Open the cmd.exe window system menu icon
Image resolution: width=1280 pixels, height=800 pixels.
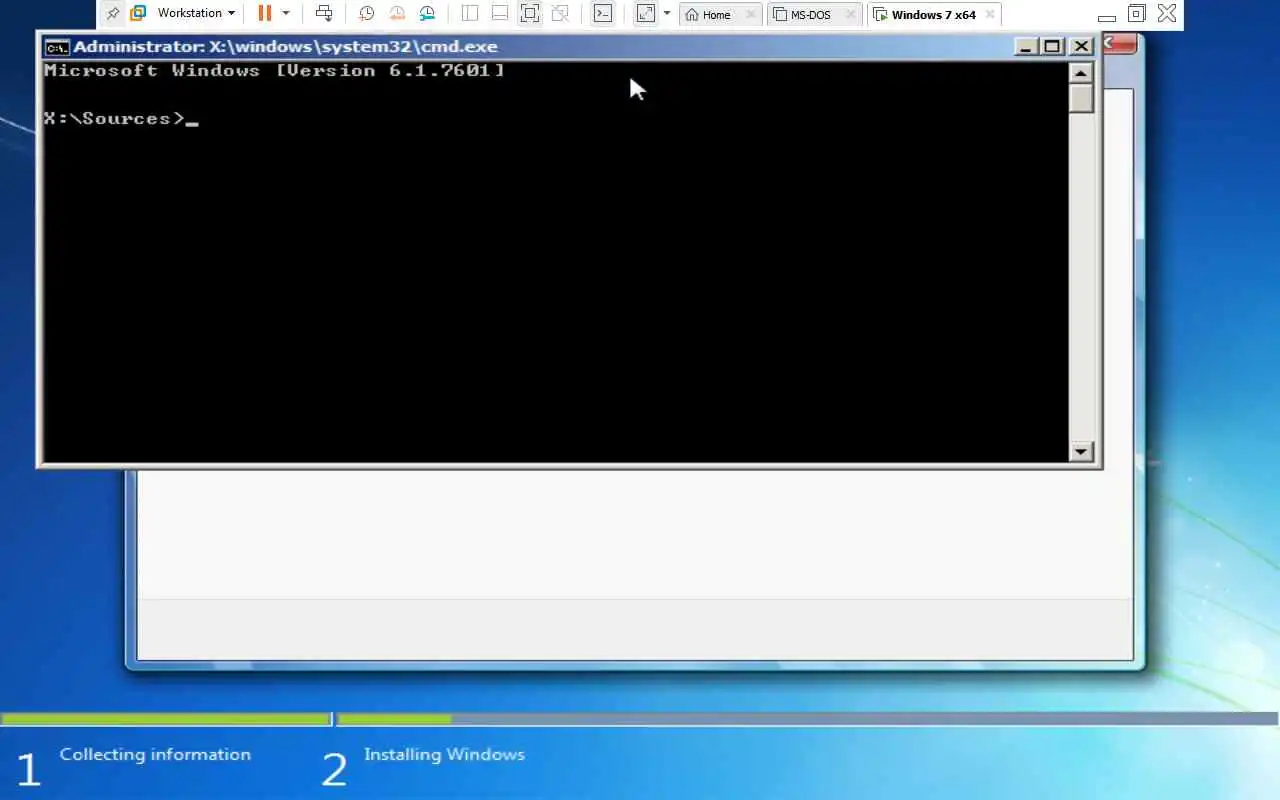pos(57,47)
